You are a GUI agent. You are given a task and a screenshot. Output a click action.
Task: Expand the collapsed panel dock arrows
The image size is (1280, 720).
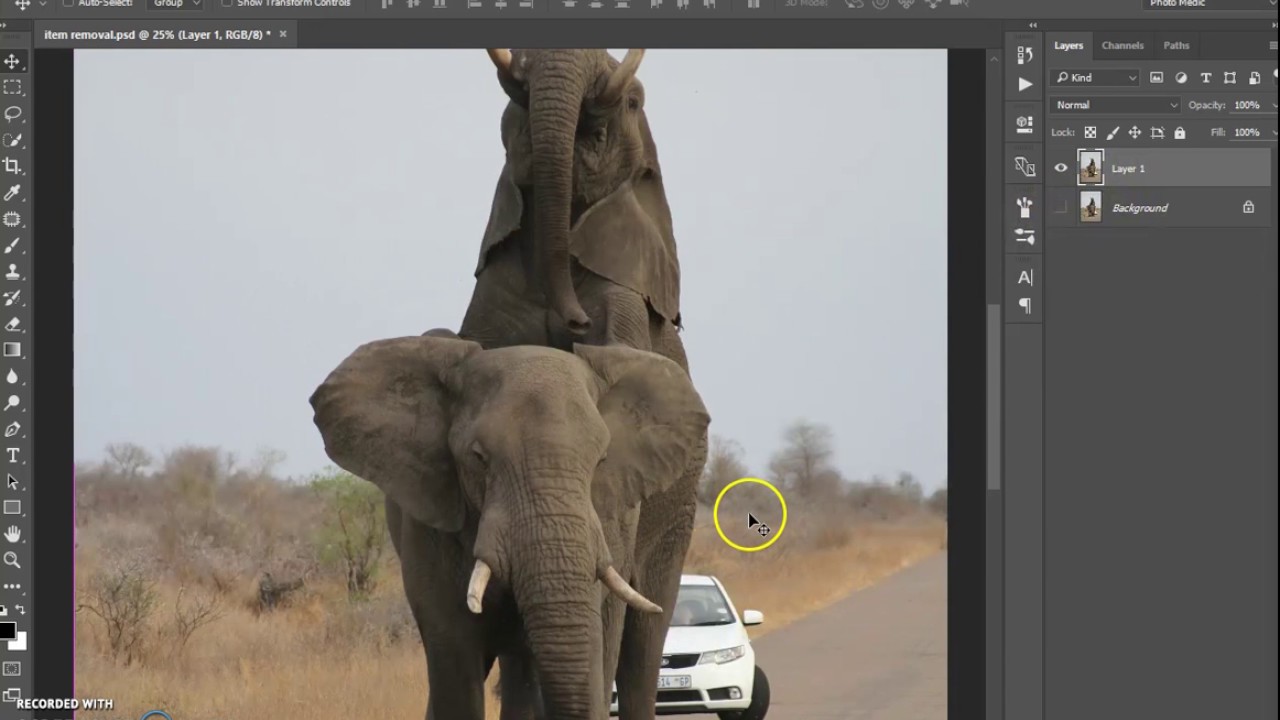point(1033,25)
